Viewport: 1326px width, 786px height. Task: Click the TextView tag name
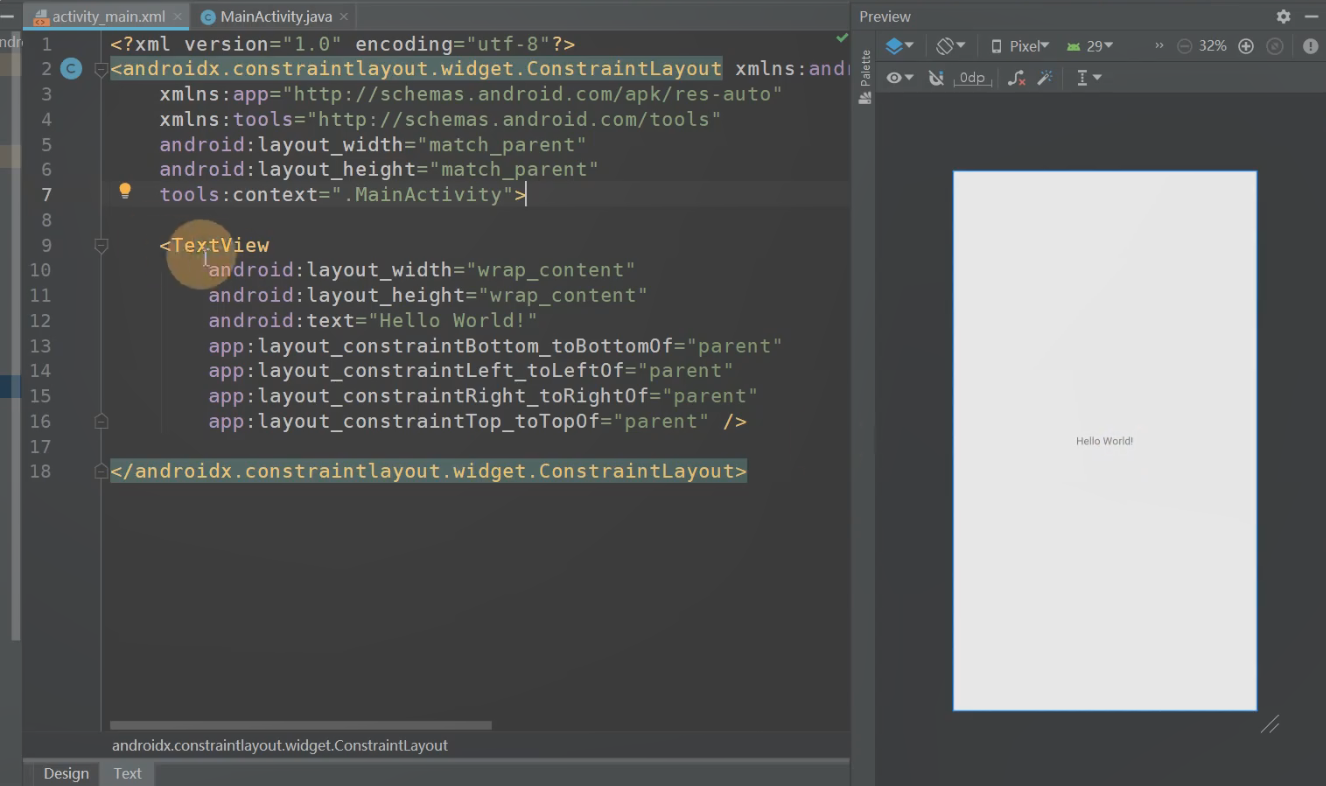(x=220, y=245)
